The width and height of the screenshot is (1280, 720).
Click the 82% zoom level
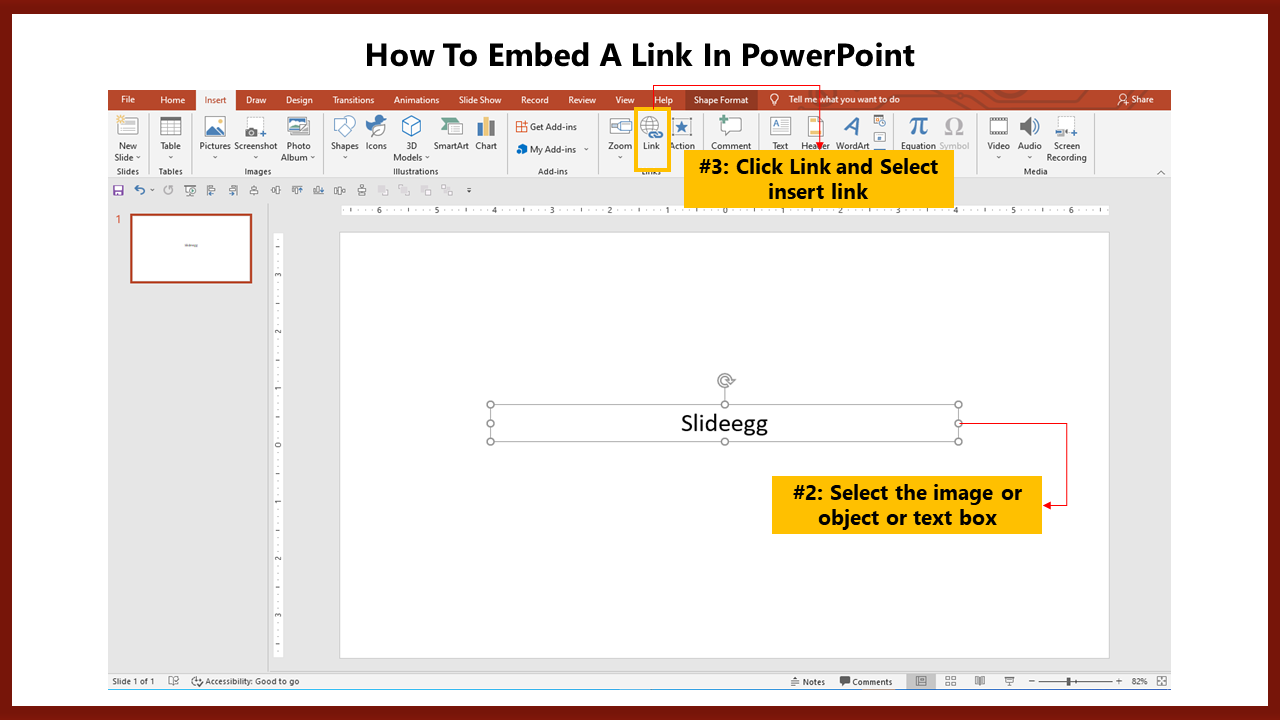click(1139, 682)
